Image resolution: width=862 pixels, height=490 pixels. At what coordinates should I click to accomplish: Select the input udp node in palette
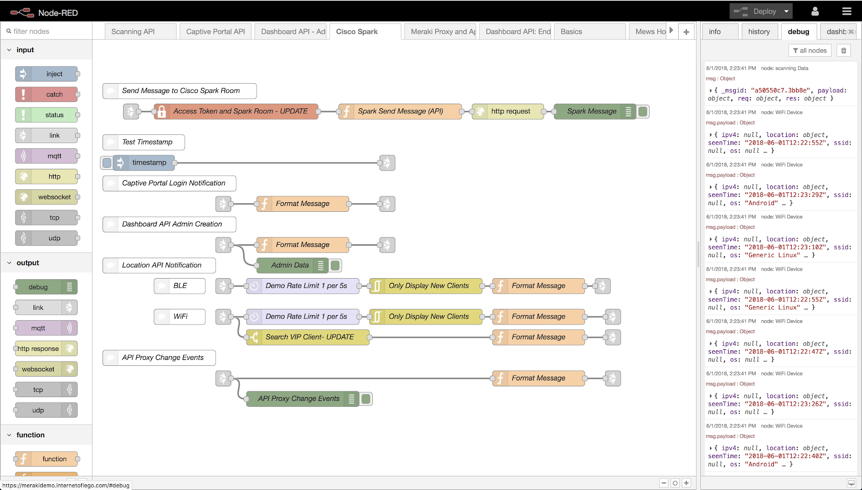[46, 238]
